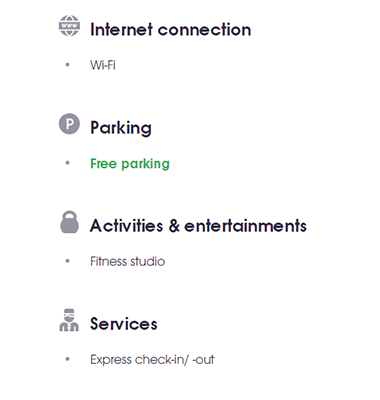Image resolution: width=380 pixels, height=400 pixels.
Task: Click the word 'connection' in heading
Action: click(x=204, y=30)
